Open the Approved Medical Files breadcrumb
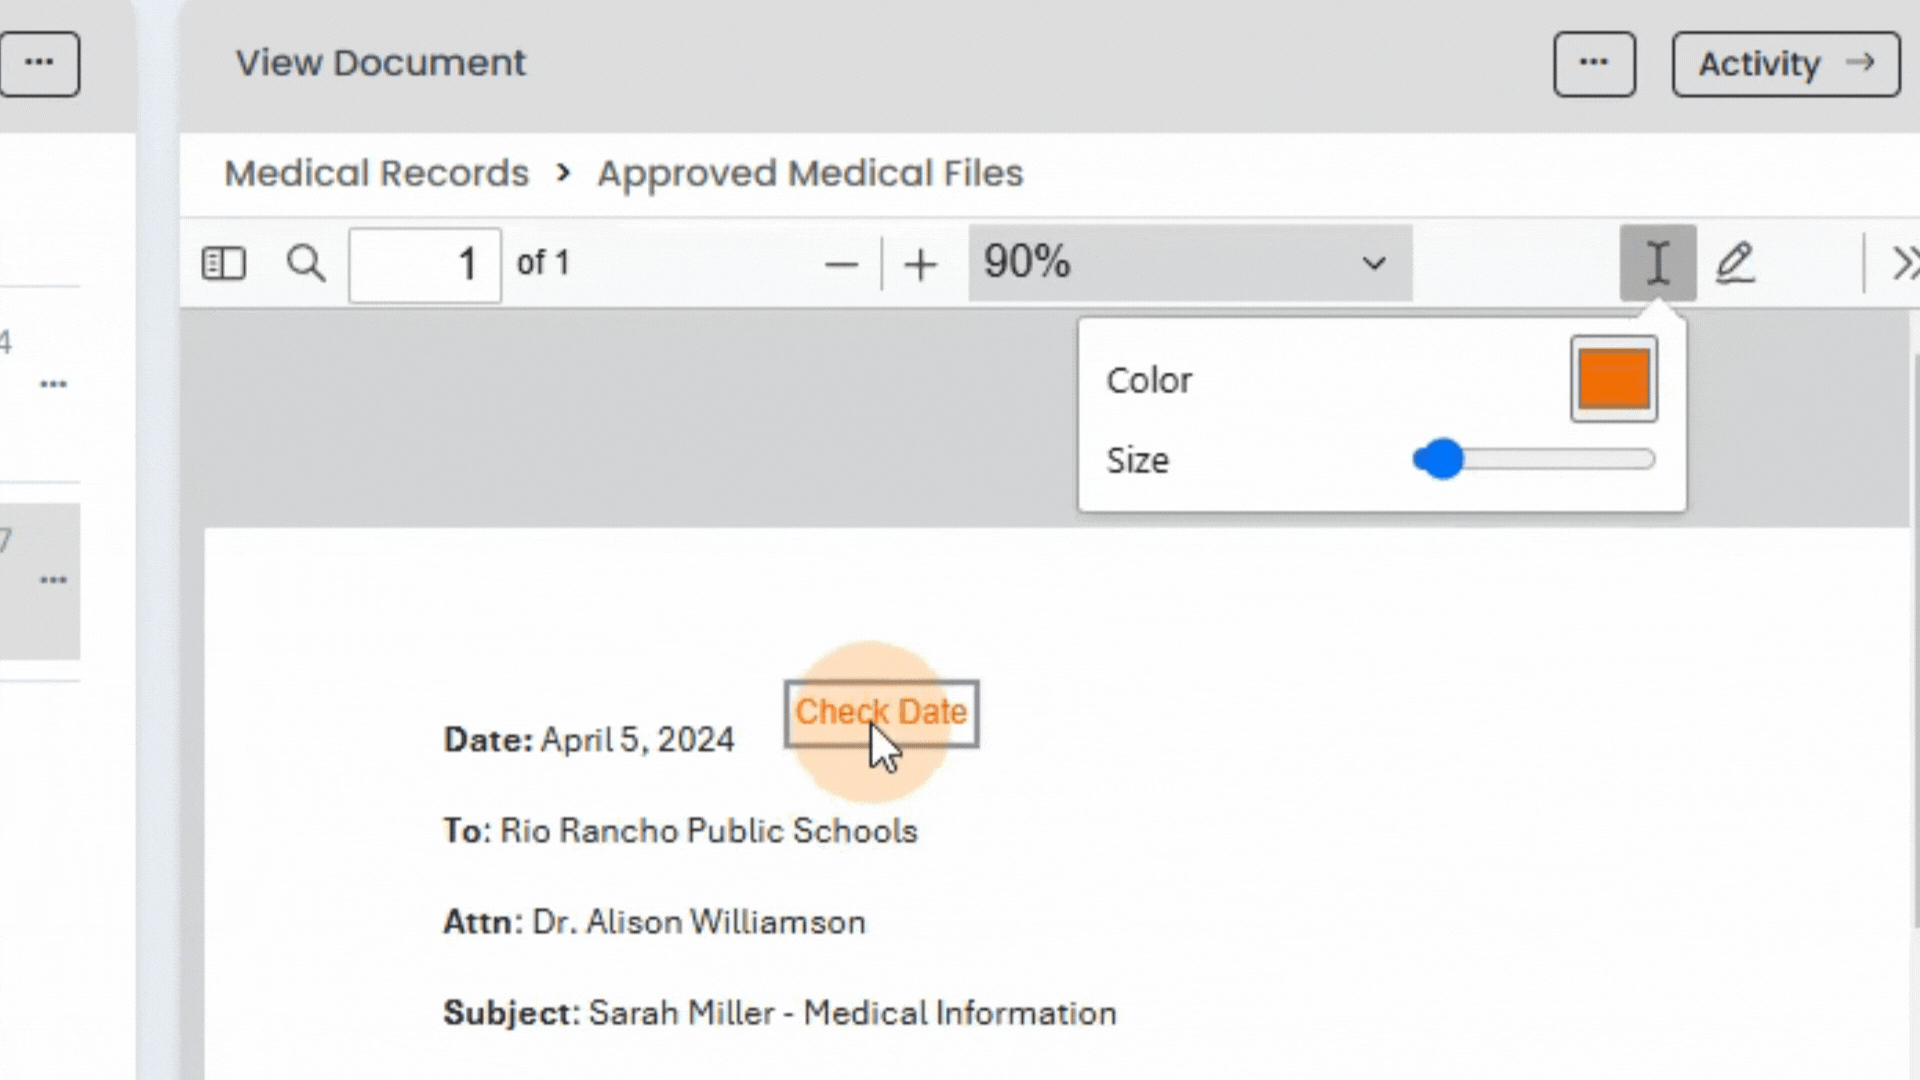 (809, 172)
